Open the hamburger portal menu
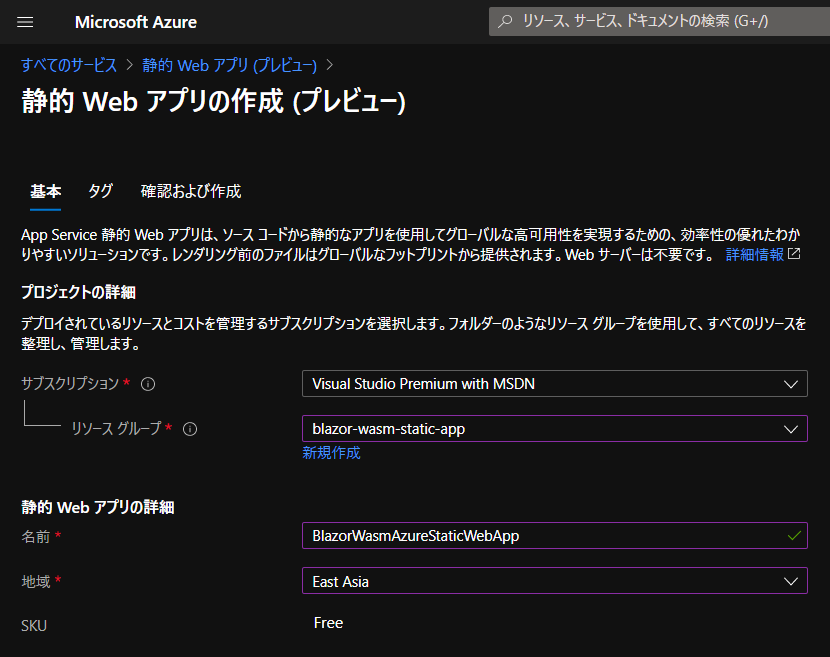The width and height of the screenshot is (830, 657). (25, 22)
